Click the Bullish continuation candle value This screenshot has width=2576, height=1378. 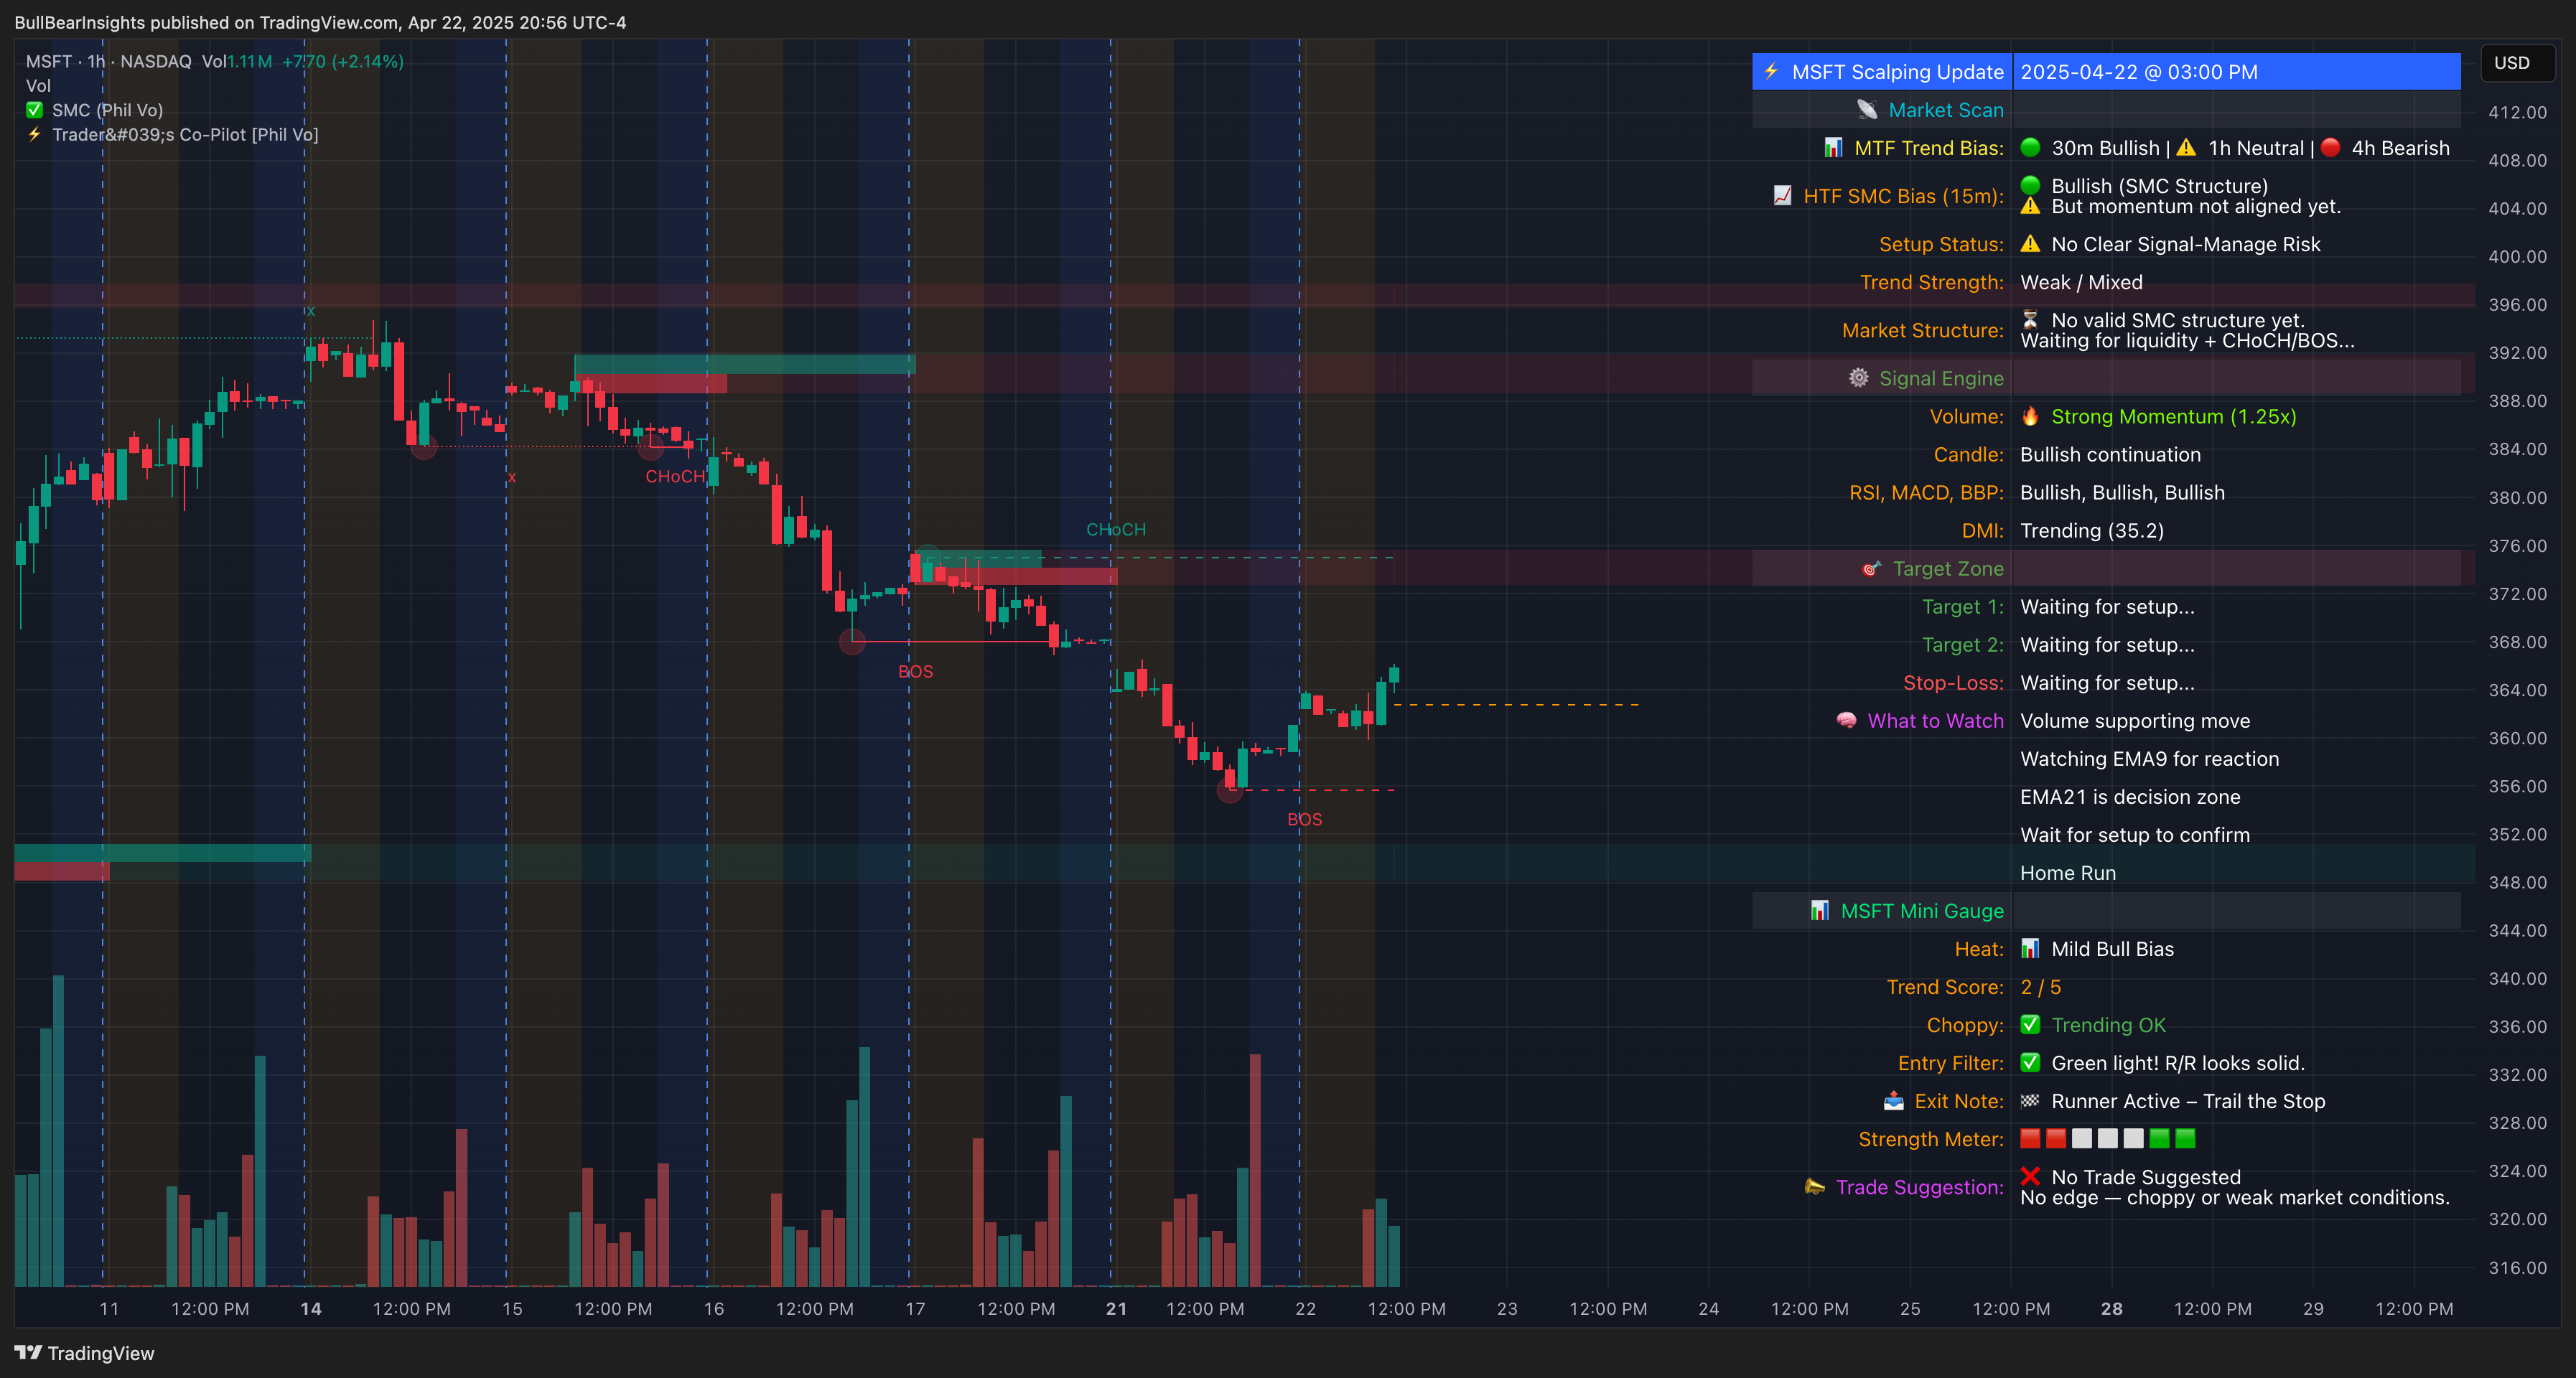tap(2110, 454)
